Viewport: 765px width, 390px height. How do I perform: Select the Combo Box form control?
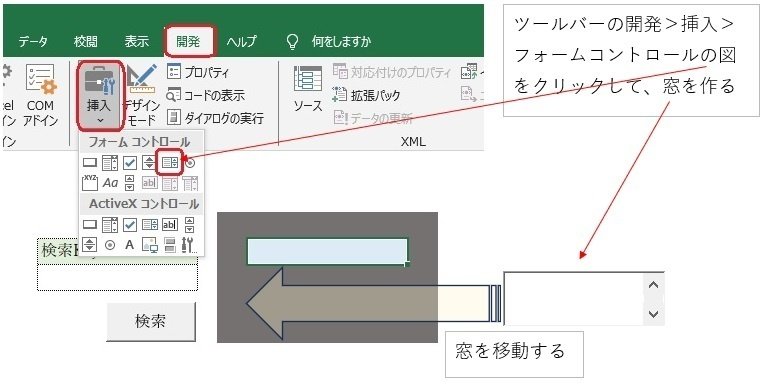110,163
